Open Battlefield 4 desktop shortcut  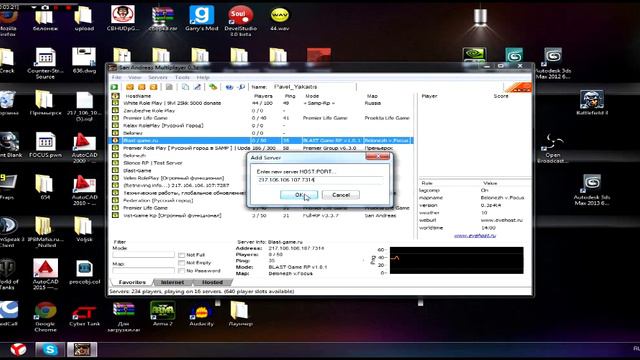click(x=592, y=103)
